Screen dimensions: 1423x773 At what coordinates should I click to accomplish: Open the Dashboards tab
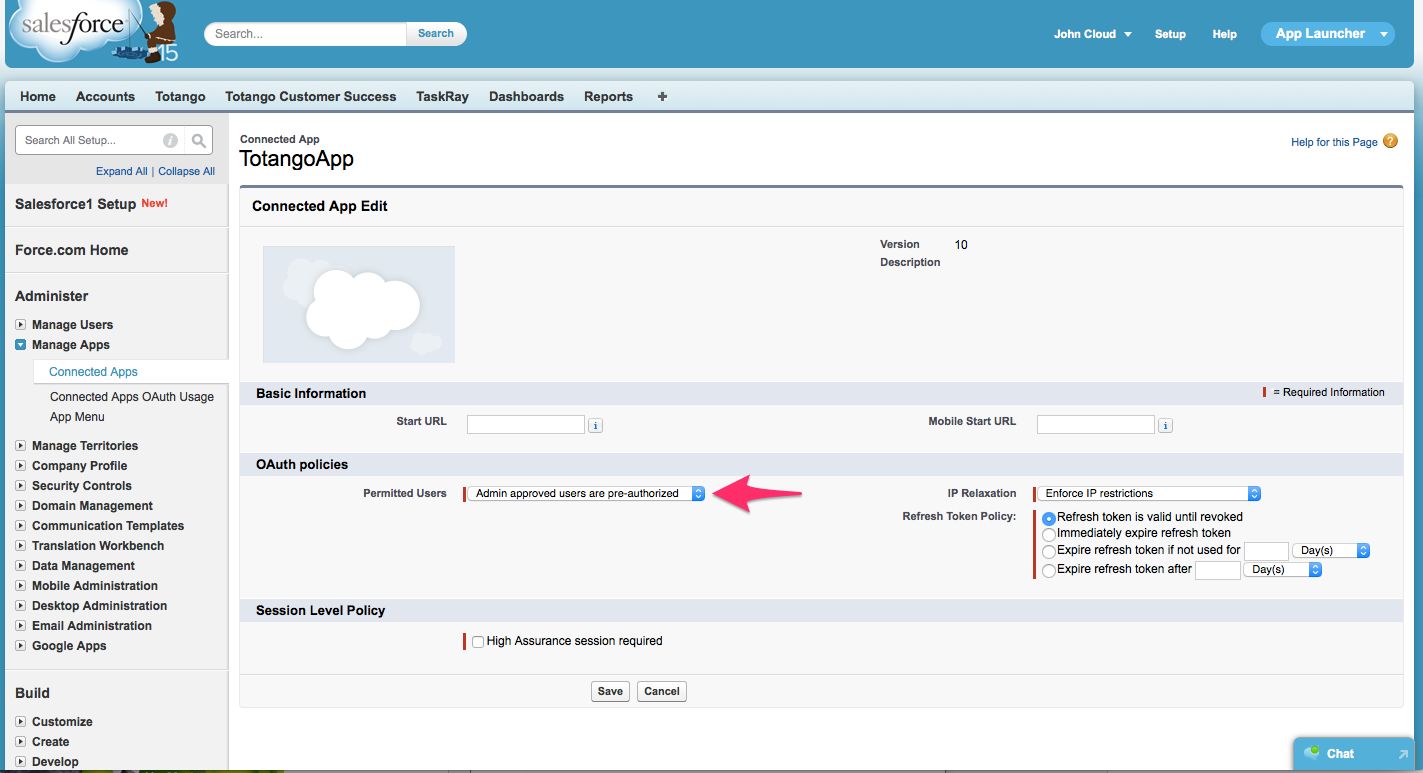coord(526,97)
